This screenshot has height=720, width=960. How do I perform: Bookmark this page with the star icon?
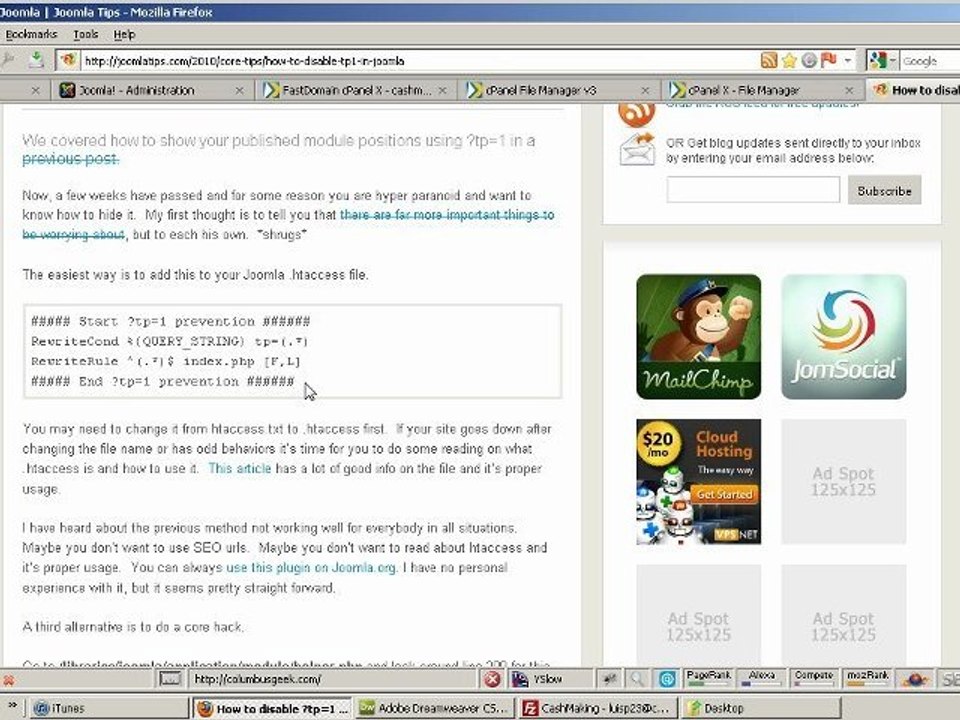[789, 60]
